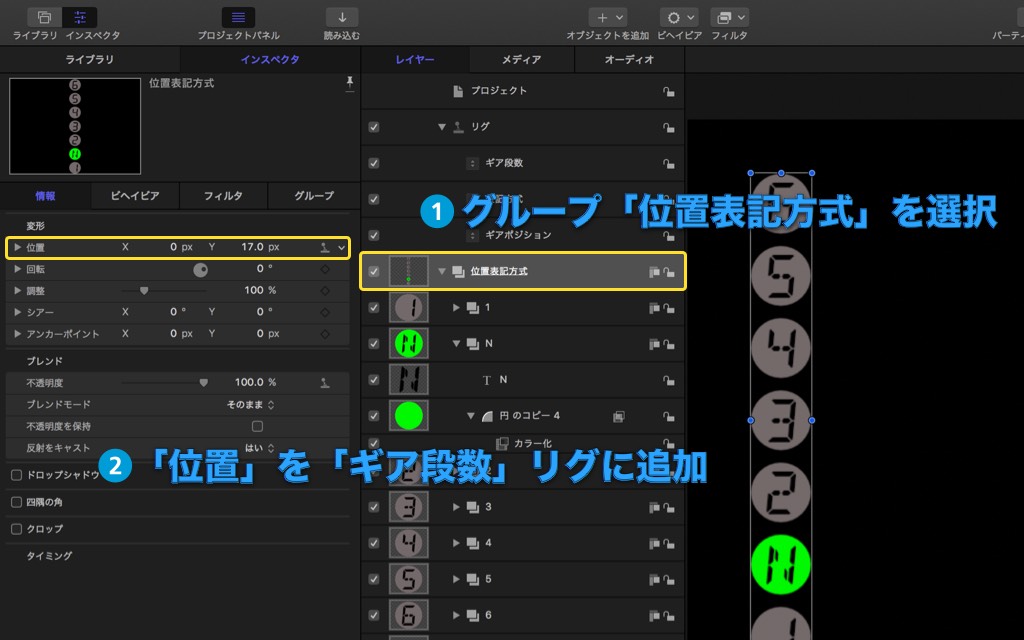The image size is (1024, 640).
Task: Collapse 円 のコピー 4 layer triangle
Action: pos(471,416)
